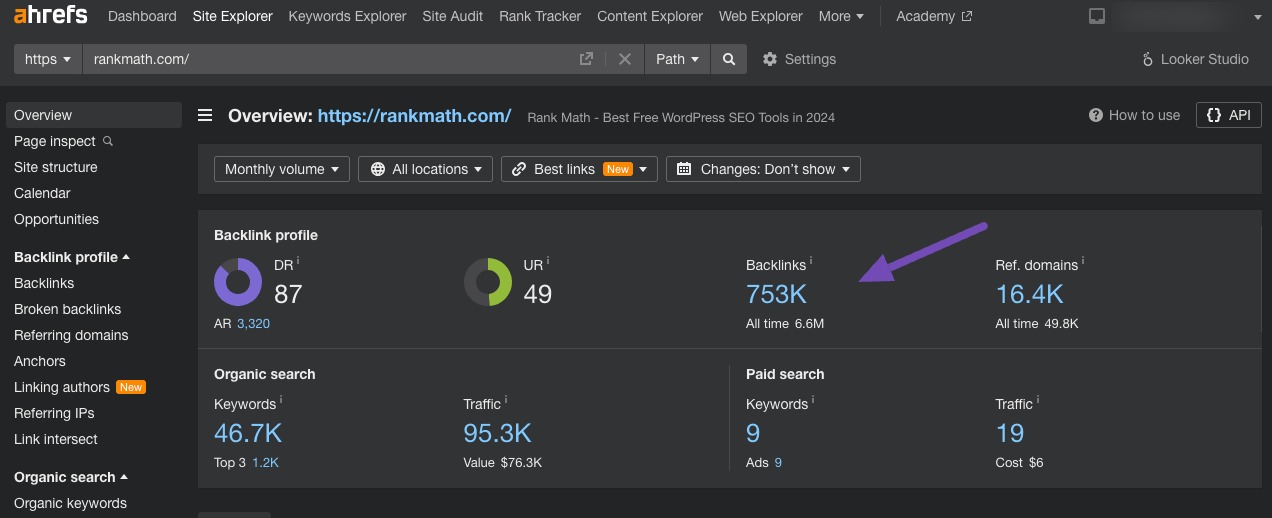The width and height of the screenshot is (1272, 518).
Task: Click the How to use help icon
Action: [x=1096, y=115]
